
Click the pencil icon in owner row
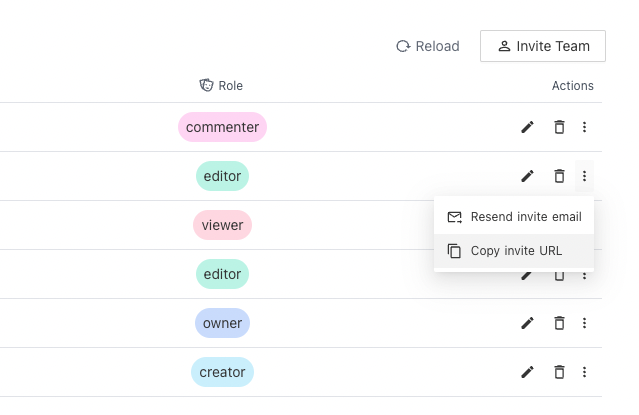point(527,323)
